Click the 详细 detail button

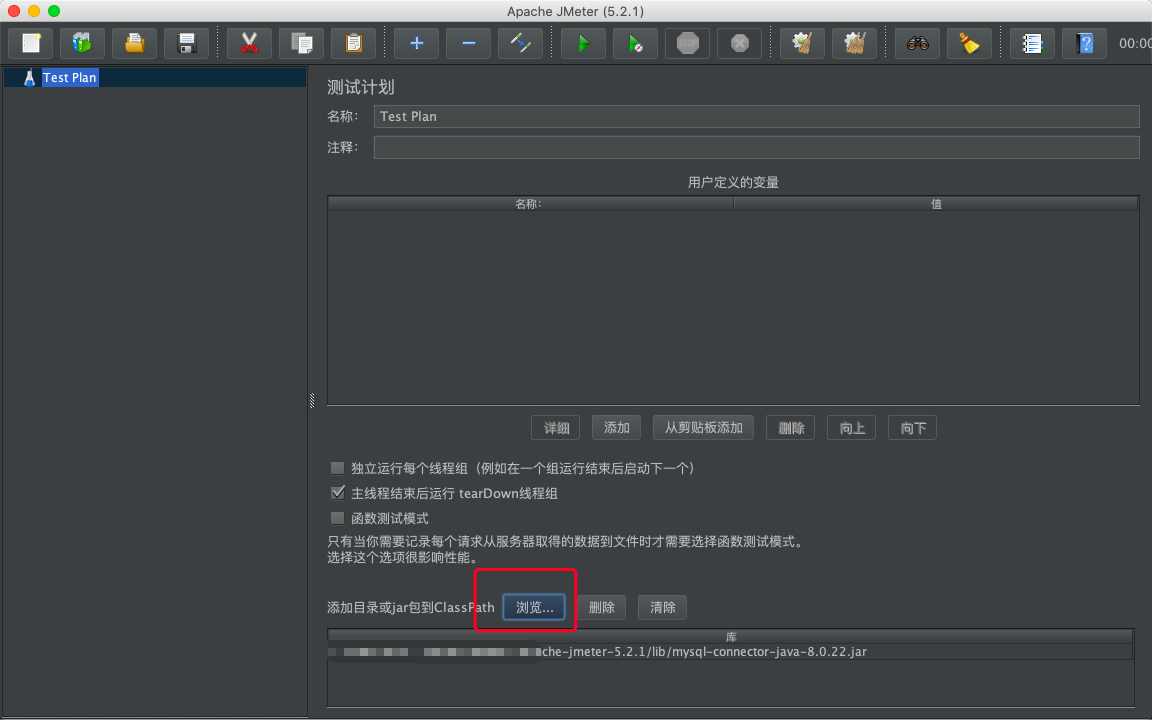point(555,428)
